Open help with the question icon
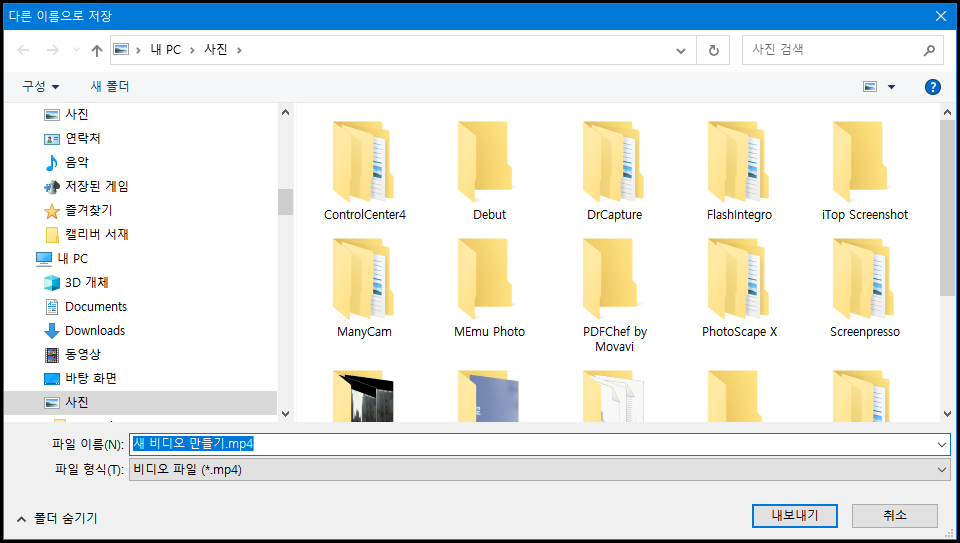Screen dimensions: 960x543 (x=932, y=87)
